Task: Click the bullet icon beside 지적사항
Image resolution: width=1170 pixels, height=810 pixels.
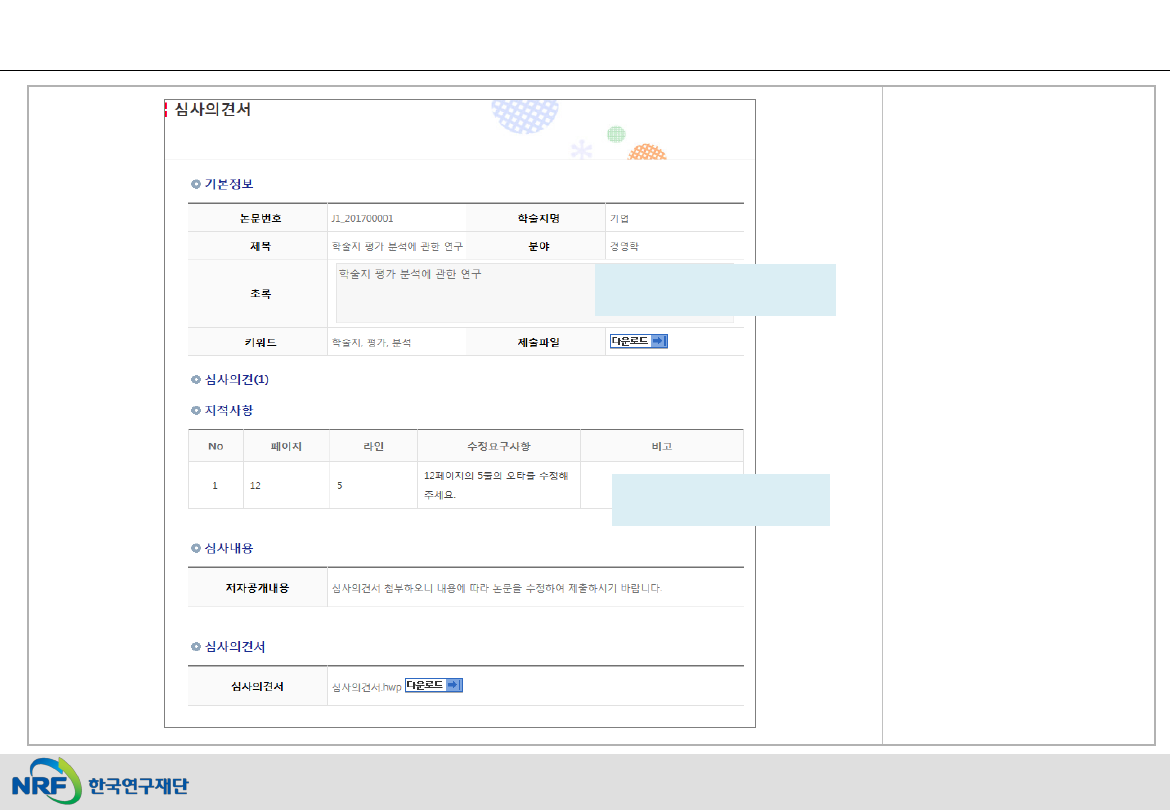Action: point(196,411)
